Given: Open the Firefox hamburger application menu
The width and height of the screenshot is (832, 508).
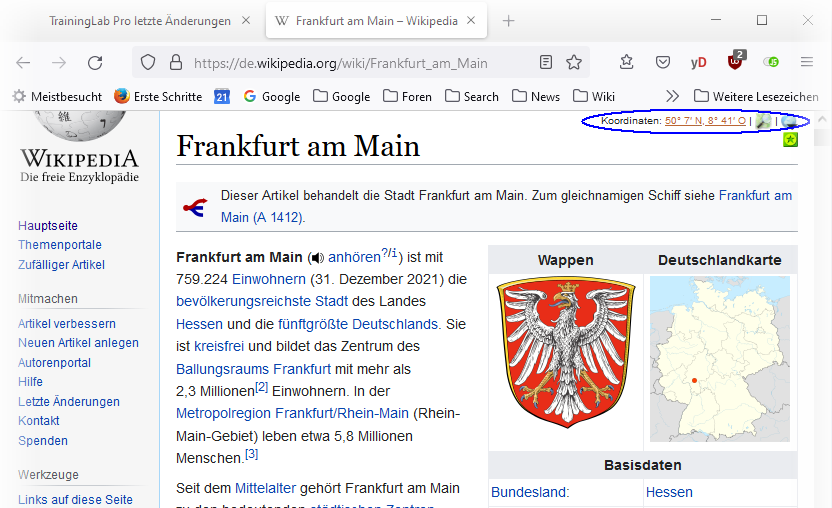Looking at the screenshot, I should [x=807, y=62].
